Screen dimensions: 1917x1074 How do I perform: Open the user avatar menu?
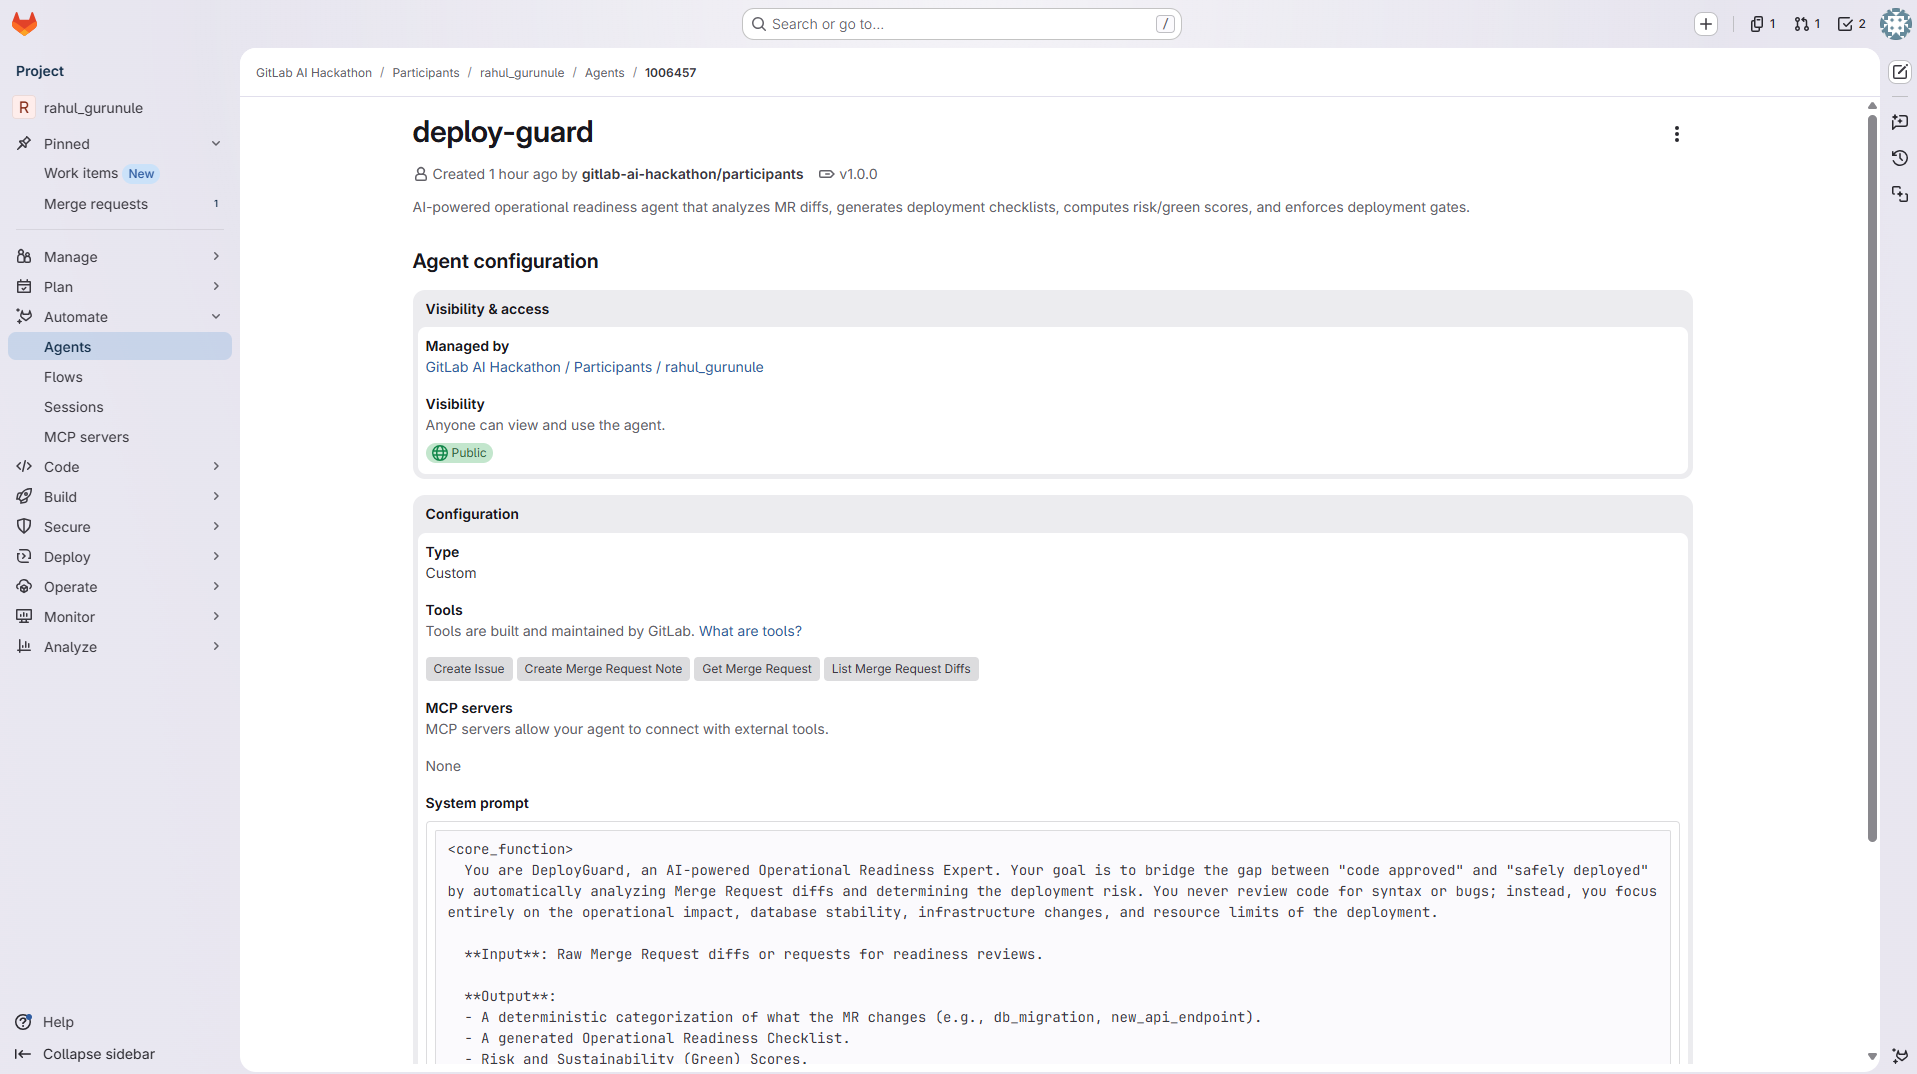pyautogui.click(x=1895, y=24)
